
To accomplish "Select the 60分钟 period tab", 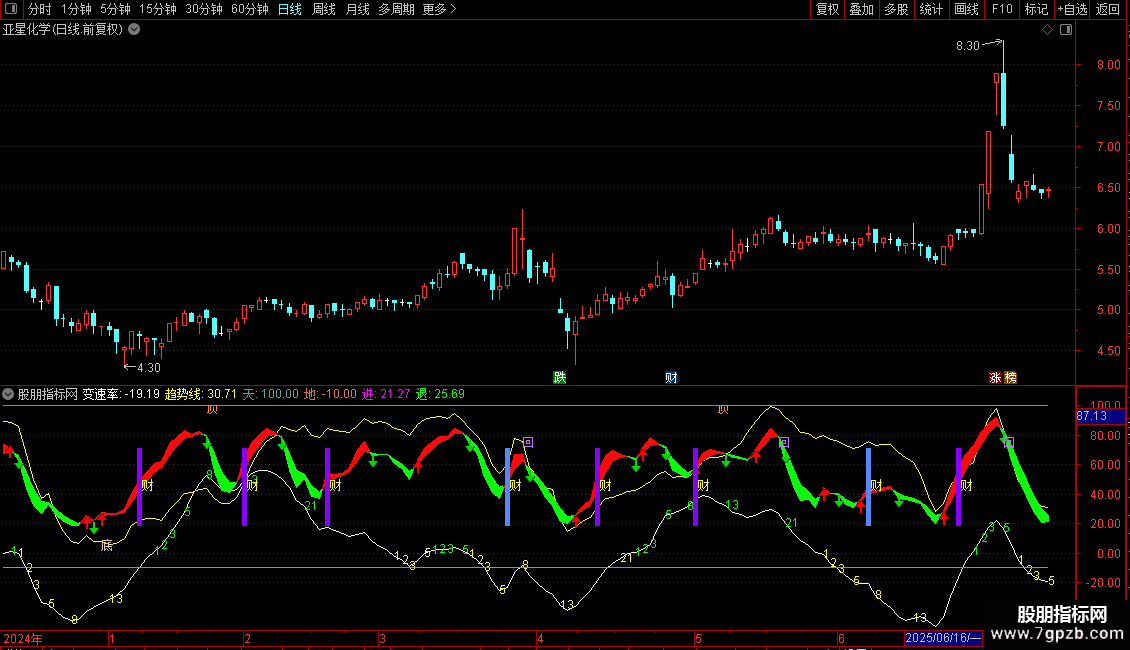I will pyautogui.click(x=249, y=9).
